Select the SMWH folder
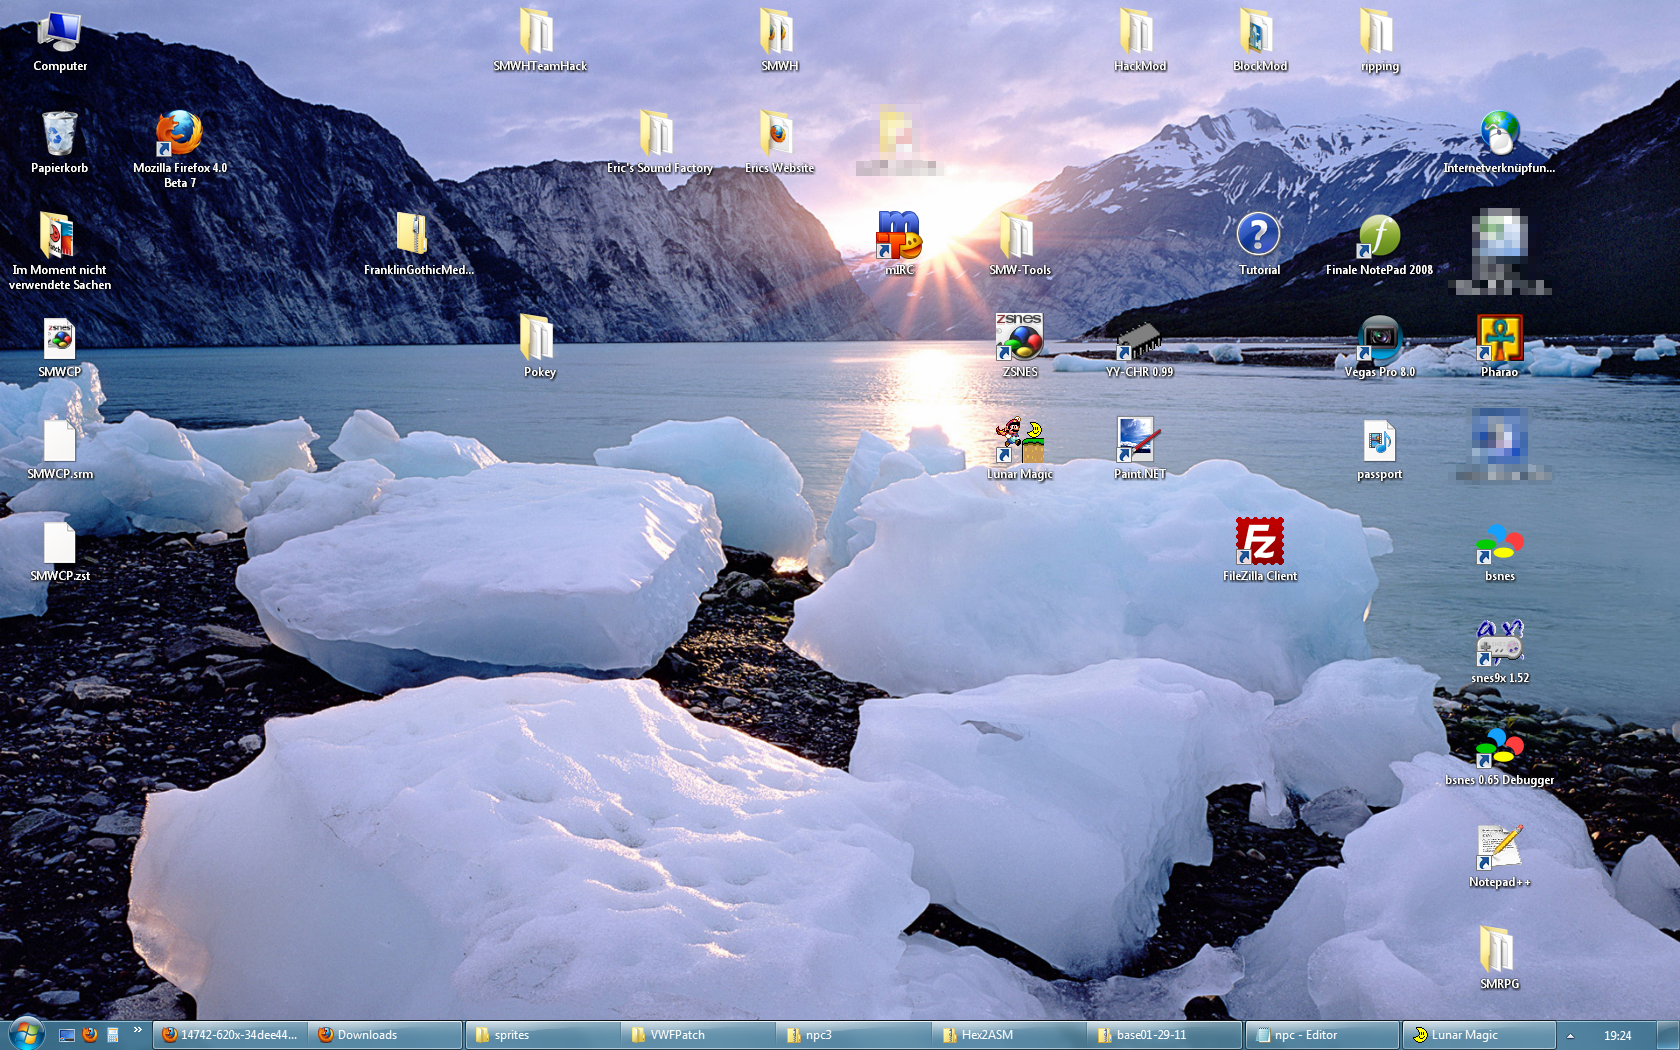1680x1050 pixels. coord(779,42)
